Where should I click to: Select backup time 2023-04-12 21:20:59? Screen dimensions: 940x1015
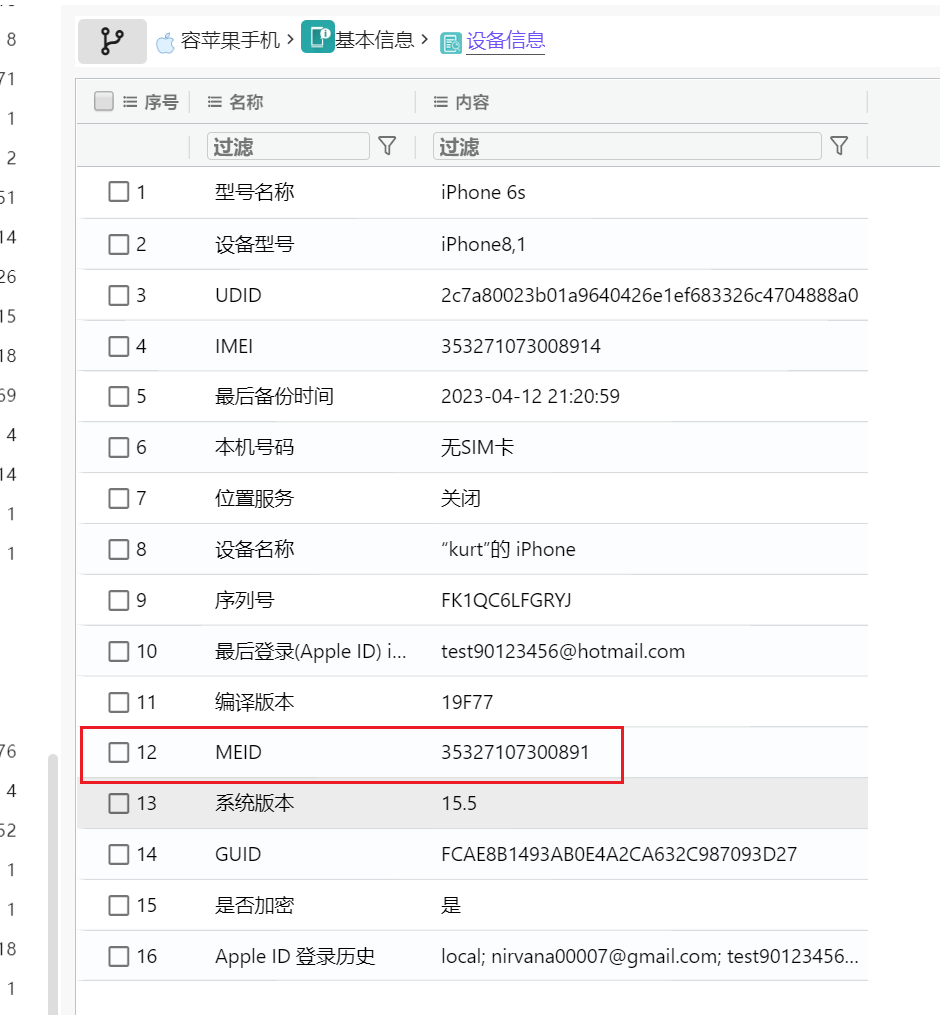tap(530, 396)
